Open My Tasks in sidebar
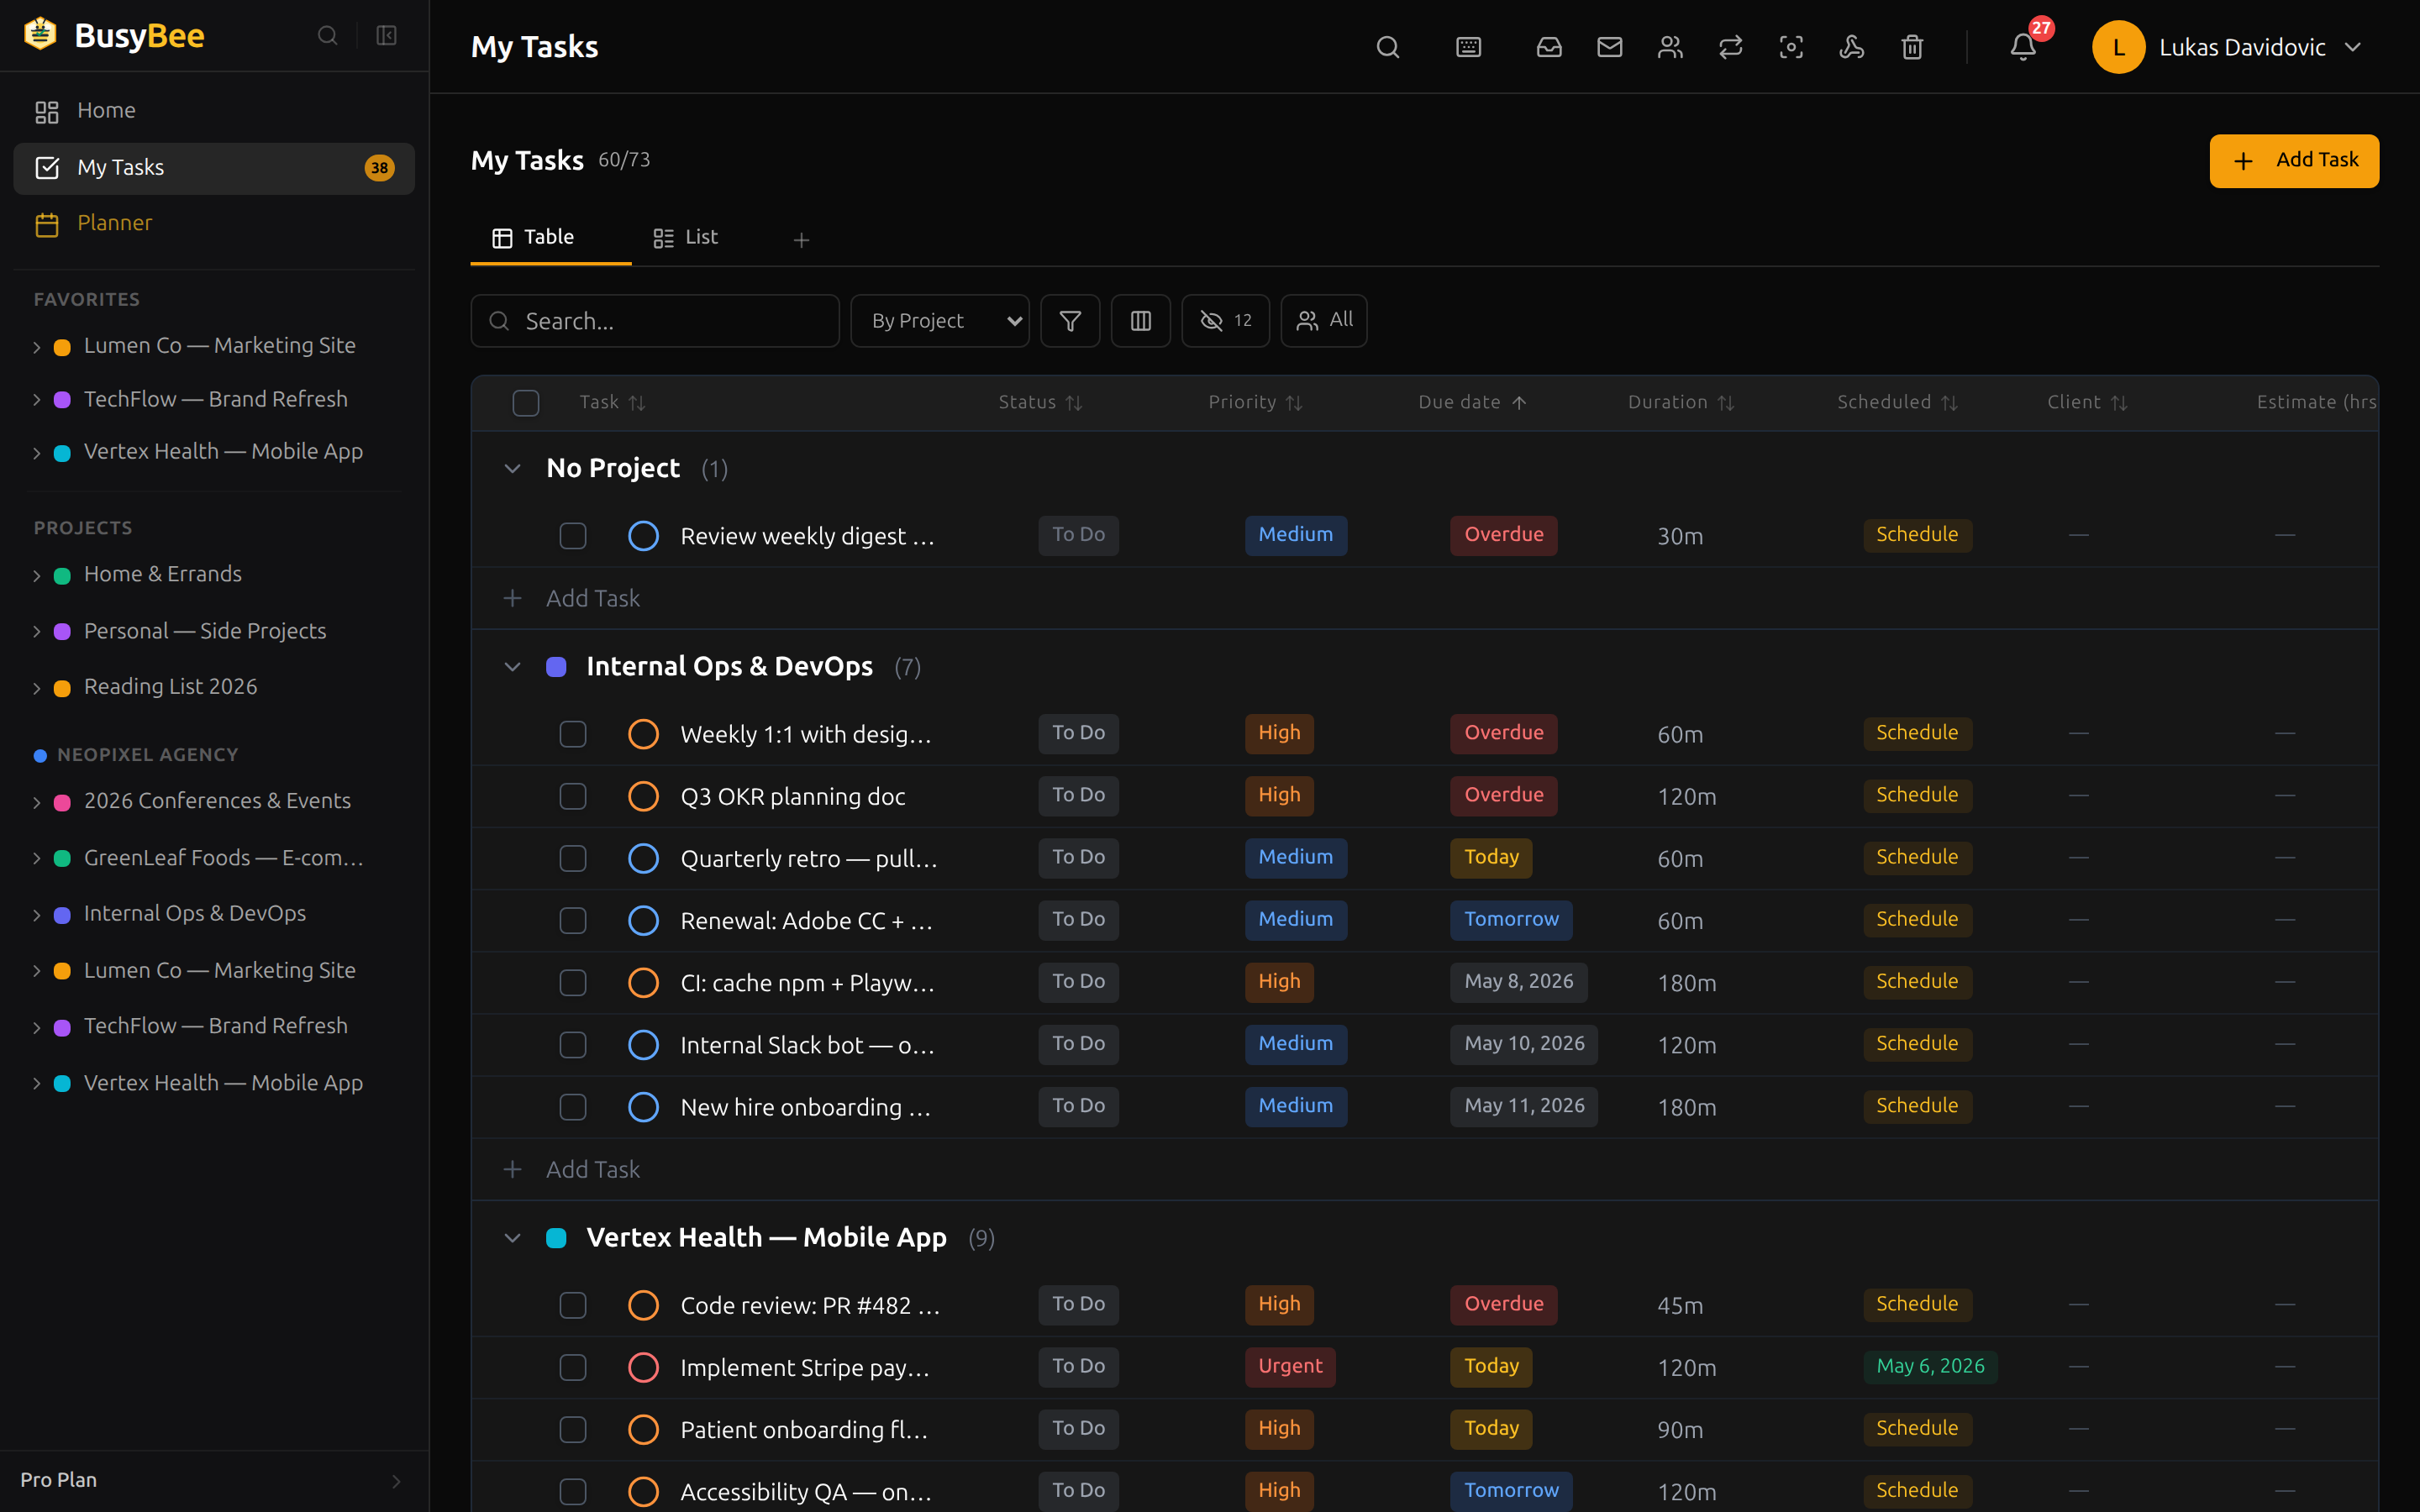The image size is (2420, 1512). click(x=214, y=168)
